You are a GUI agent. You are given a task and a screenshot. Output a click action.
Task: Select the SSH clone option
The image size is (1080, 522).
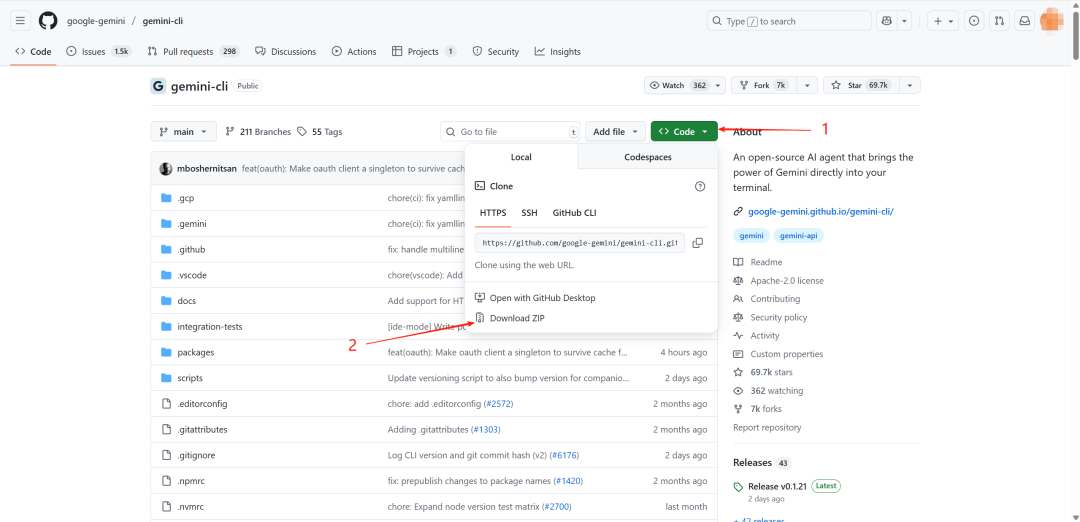click(530, 213)
